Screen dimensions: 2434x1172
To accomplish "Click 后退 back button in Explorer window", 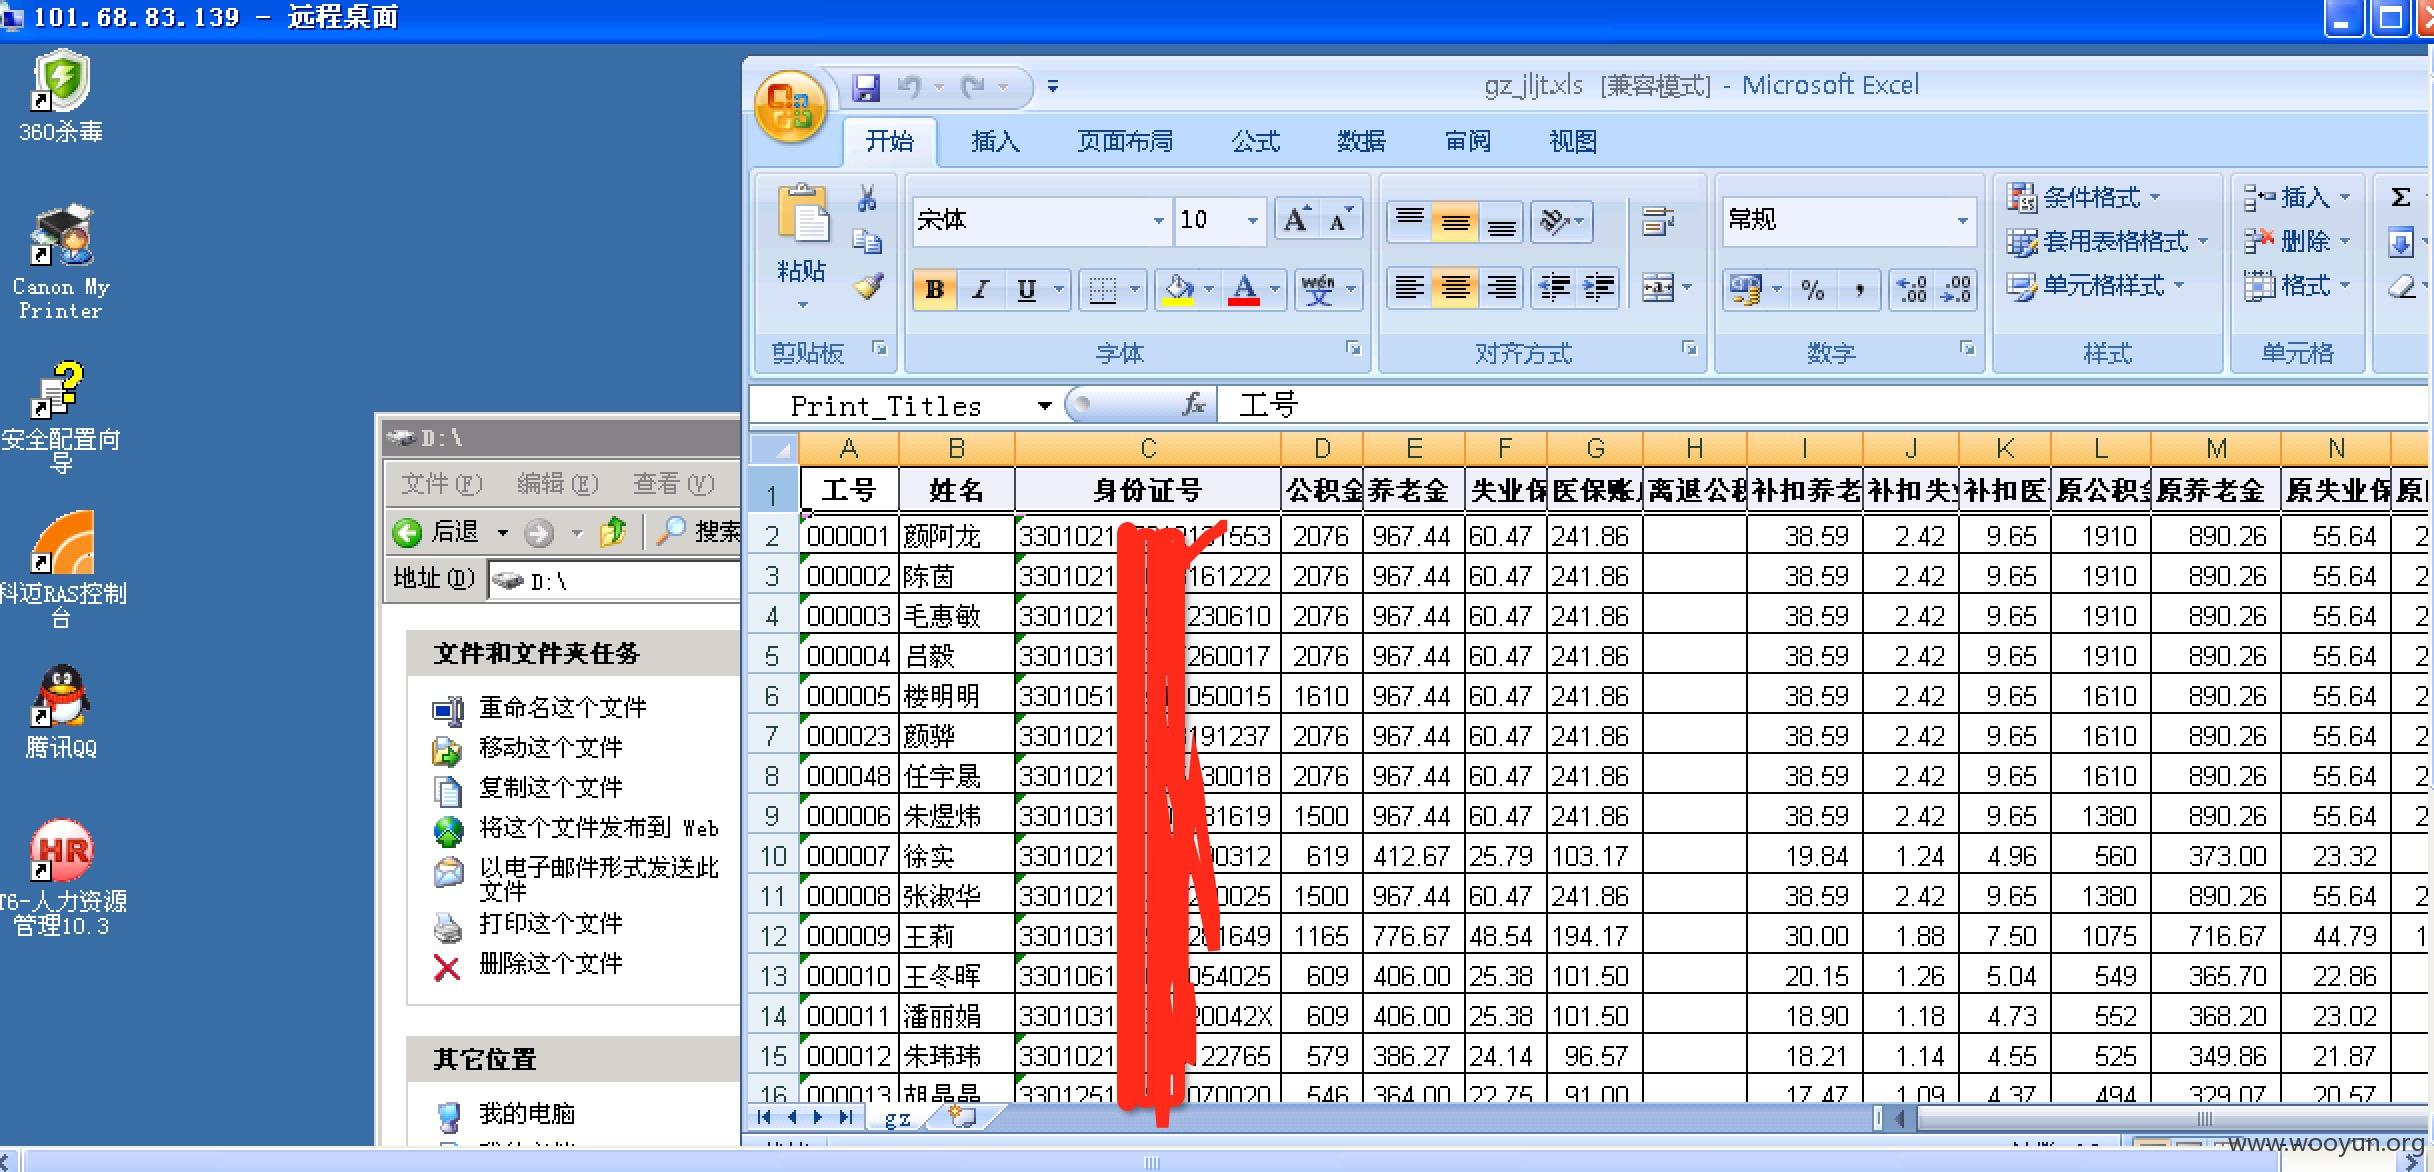I will (x=436, y=532).
